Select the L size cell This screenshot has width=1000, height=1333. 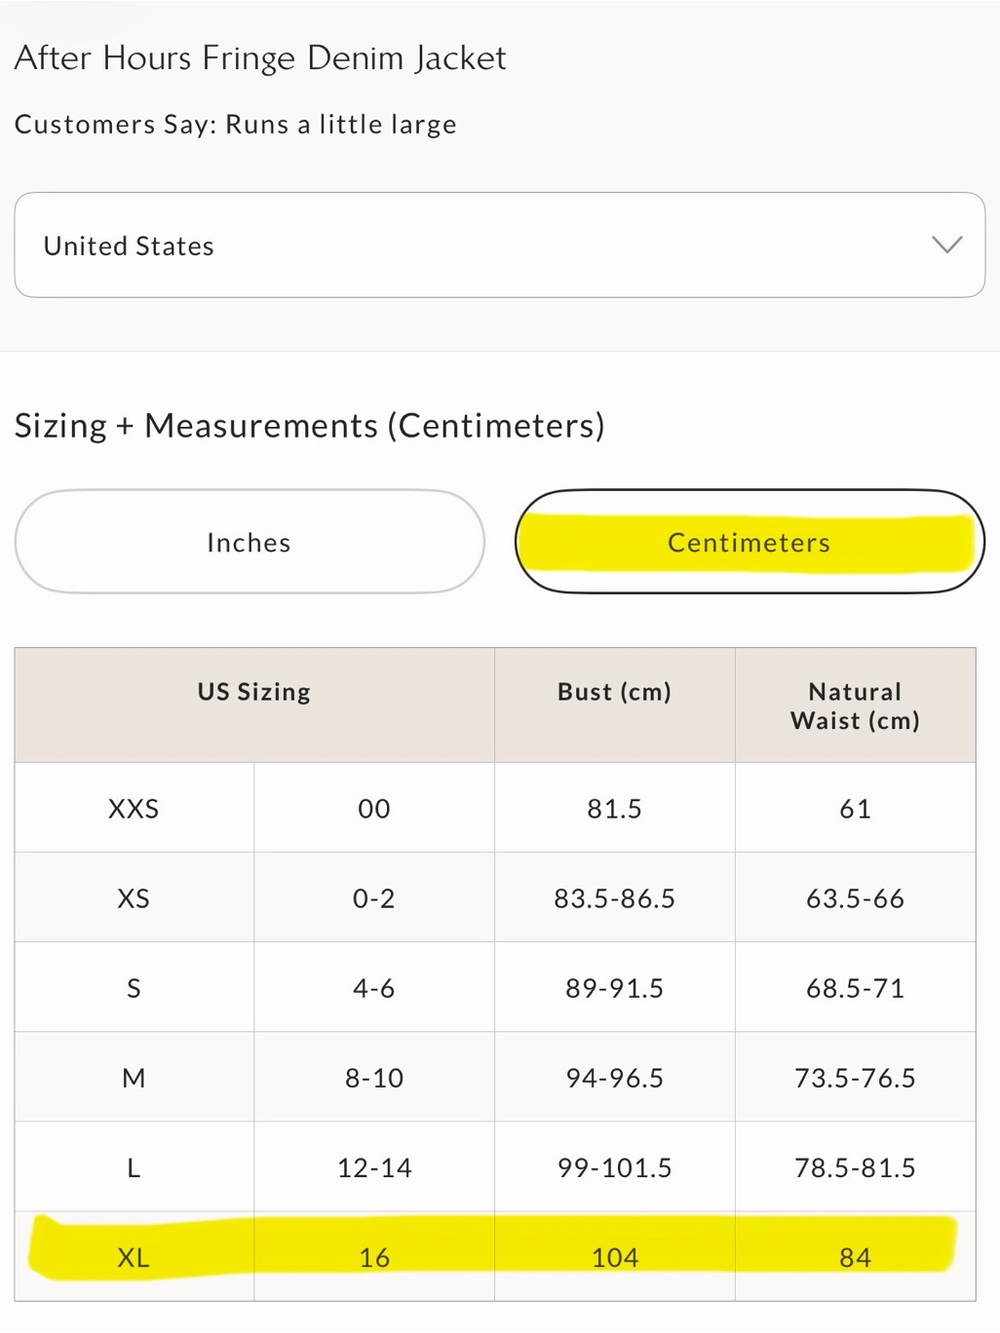(x=134, y=1167)
